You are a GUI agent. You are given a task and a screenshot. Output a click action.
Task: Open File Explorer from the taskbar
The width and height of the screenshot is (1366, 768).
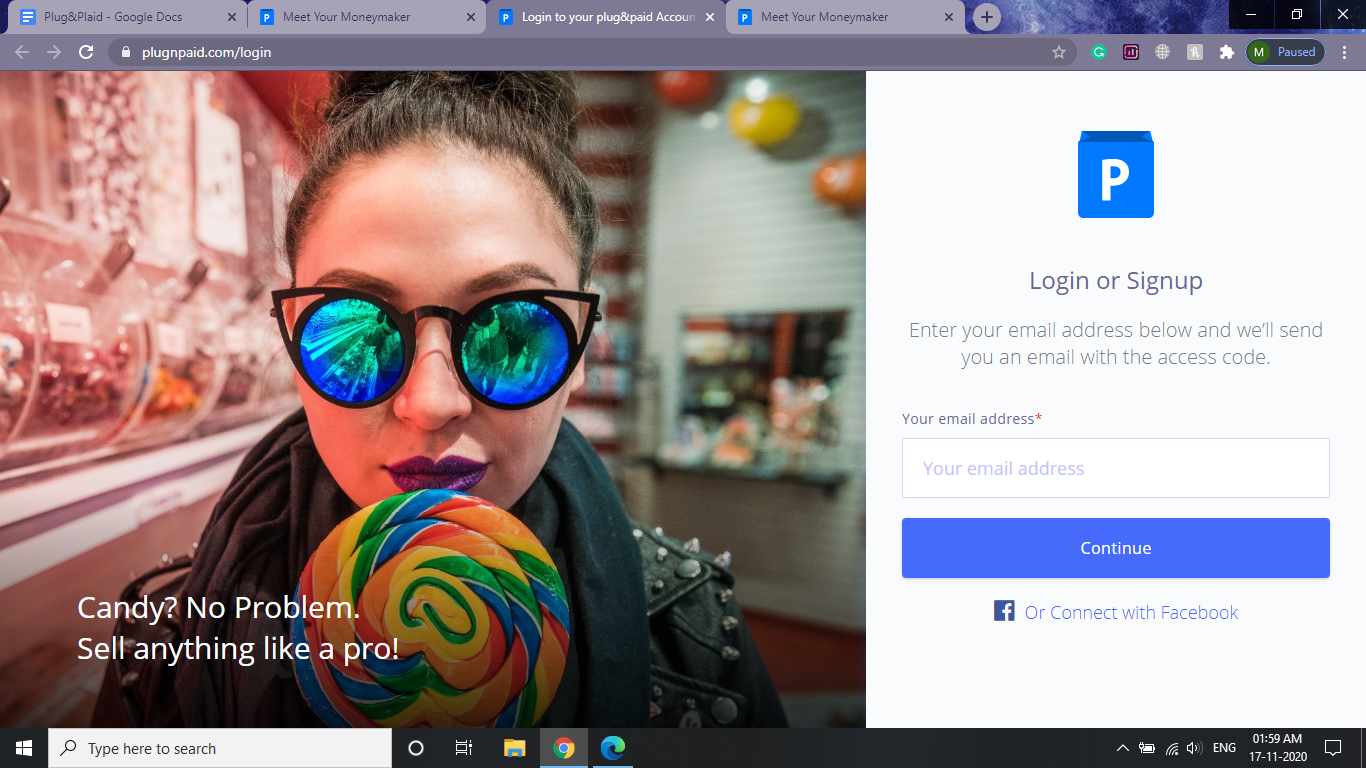point(514,748)
